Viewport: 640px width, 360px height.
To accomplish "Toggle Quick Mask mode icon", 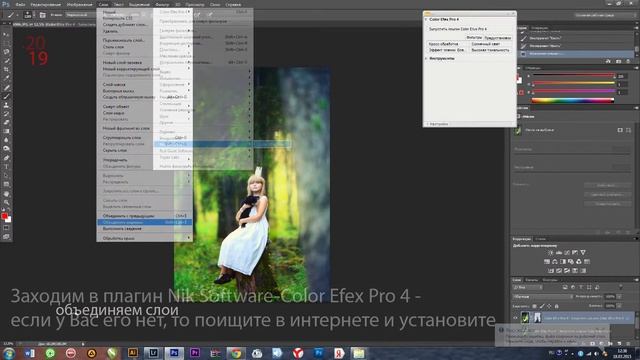I will point(6,228).
